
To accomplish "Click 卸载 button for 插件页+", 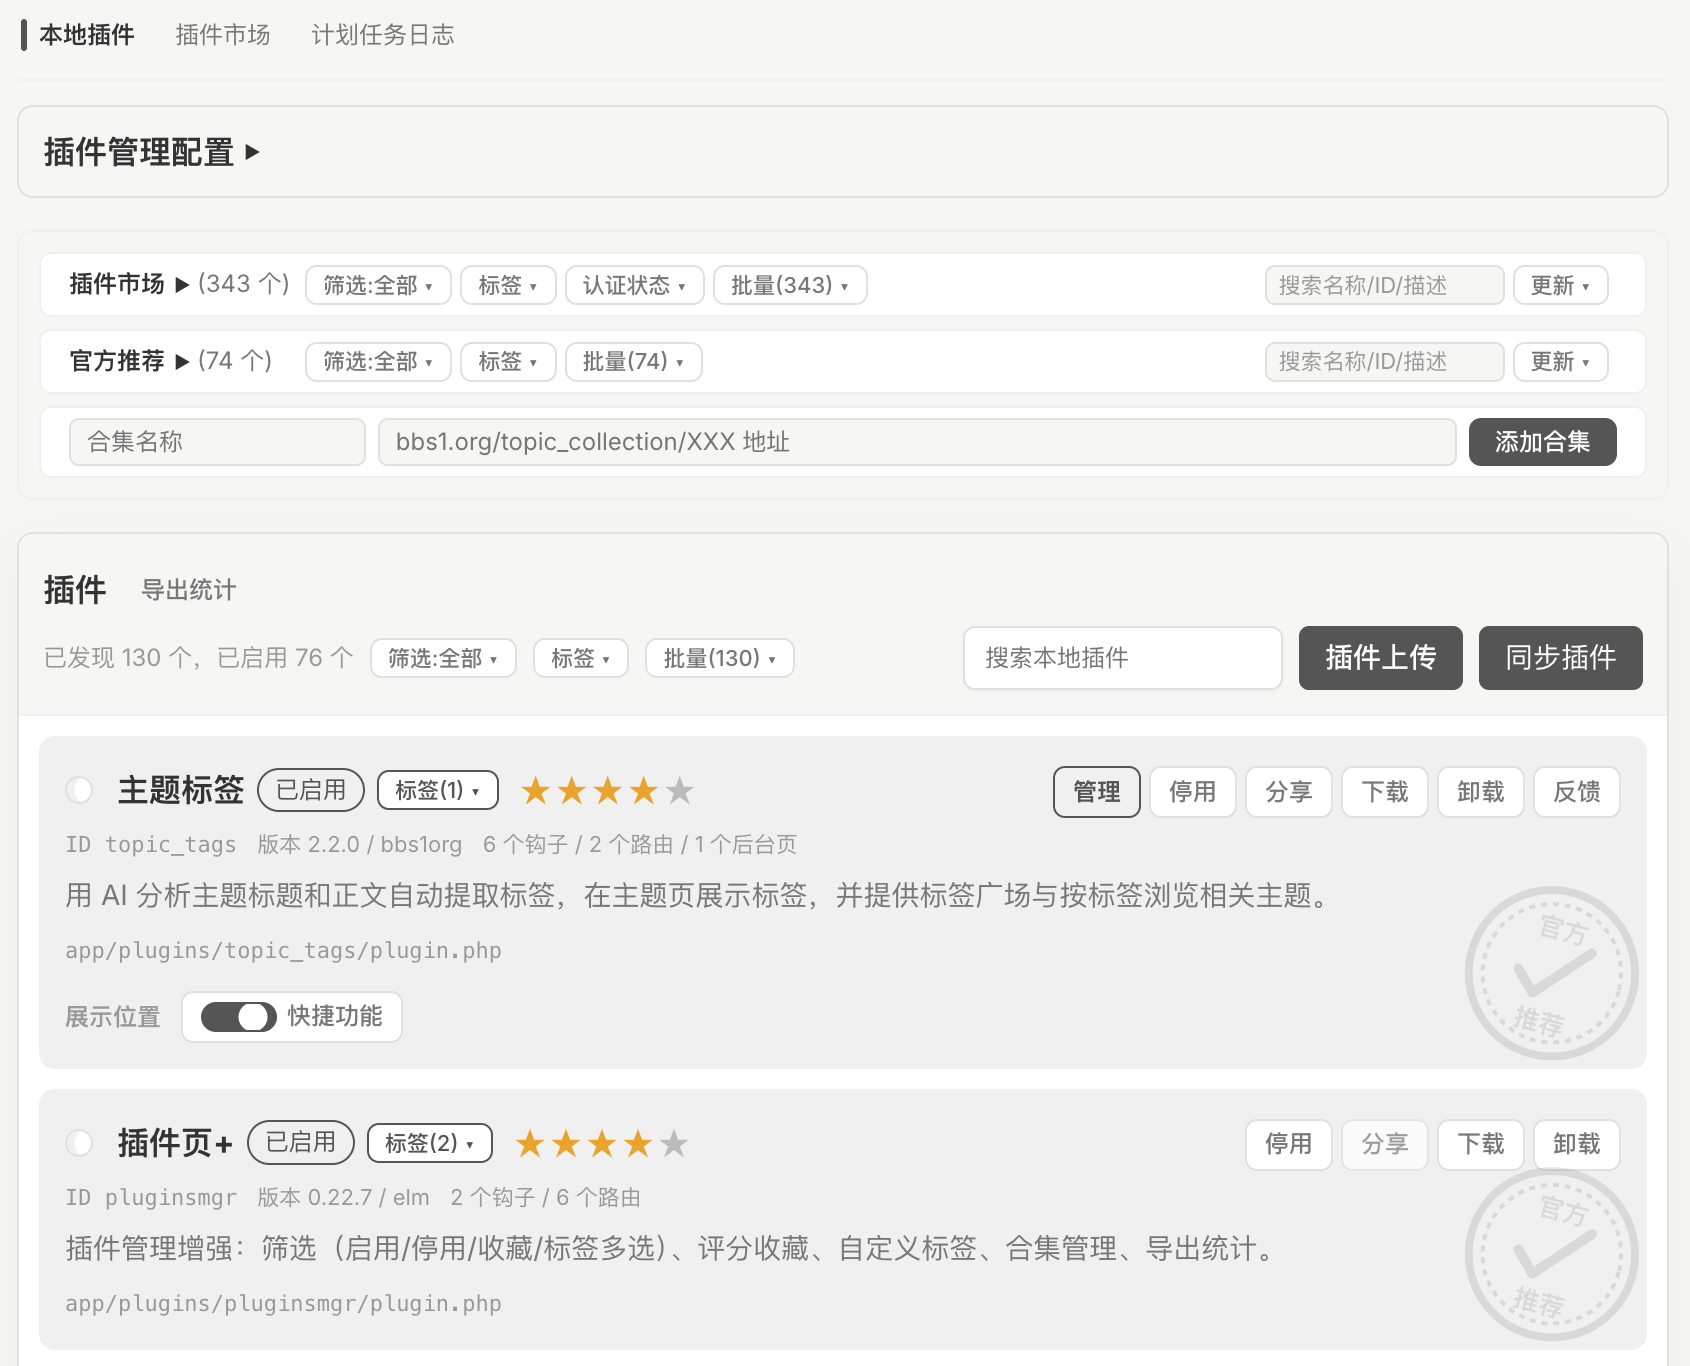I will pyautogui.click(x=1577, y=1144).
